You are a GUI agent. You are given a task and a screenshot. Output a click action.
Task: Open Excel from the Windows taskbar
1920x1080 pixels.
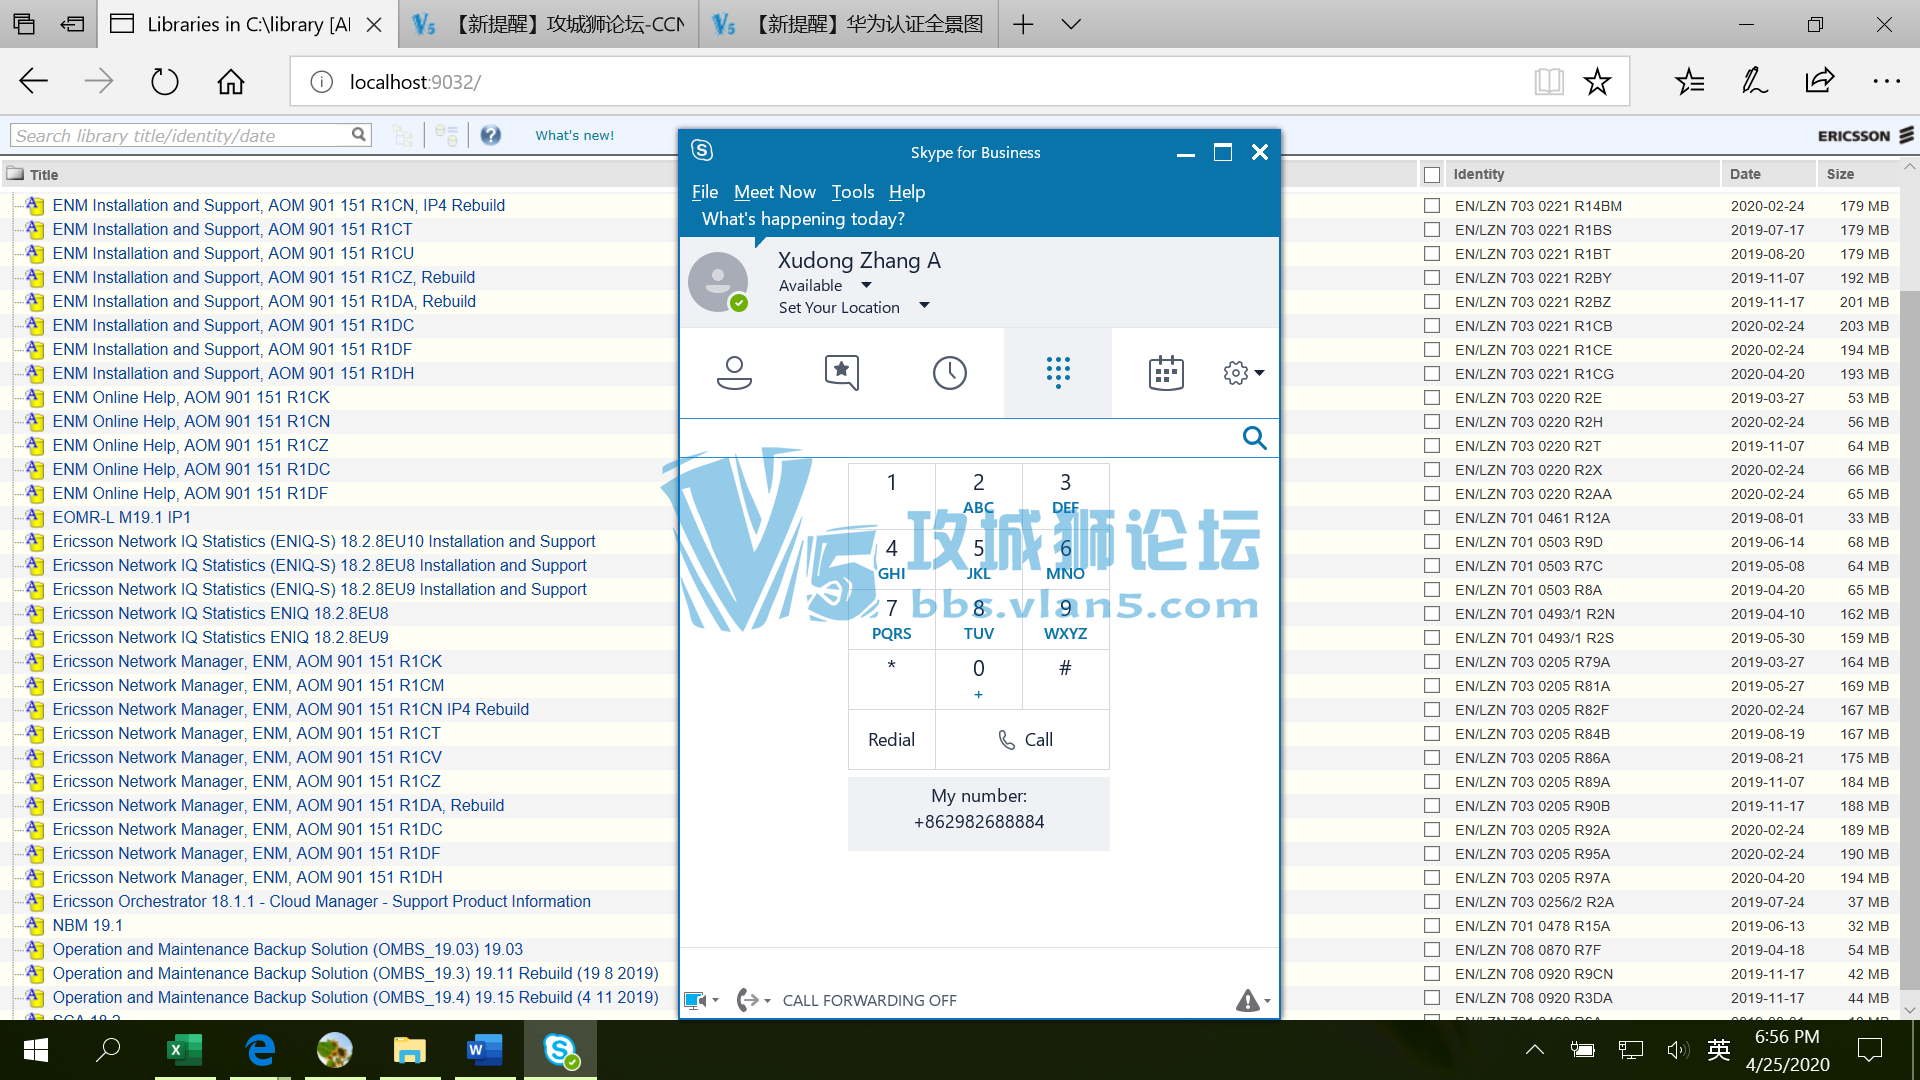click(x=184, y=1050)
